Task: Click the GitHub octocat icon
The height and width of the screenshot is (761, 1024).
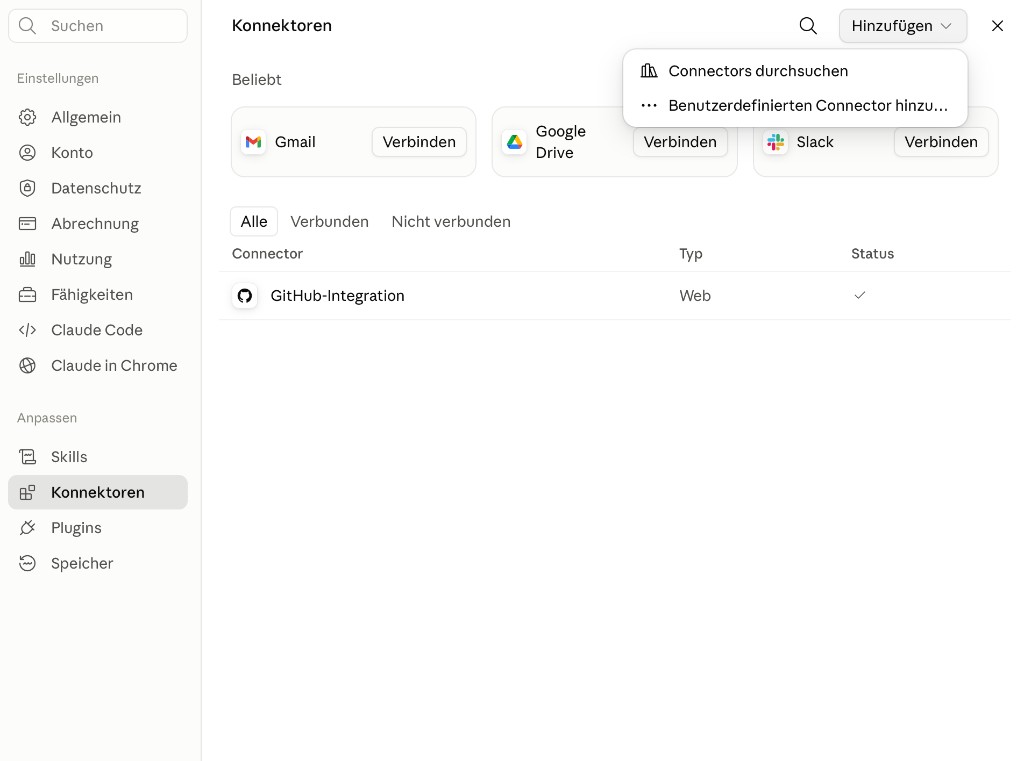Action: [245, 296]
